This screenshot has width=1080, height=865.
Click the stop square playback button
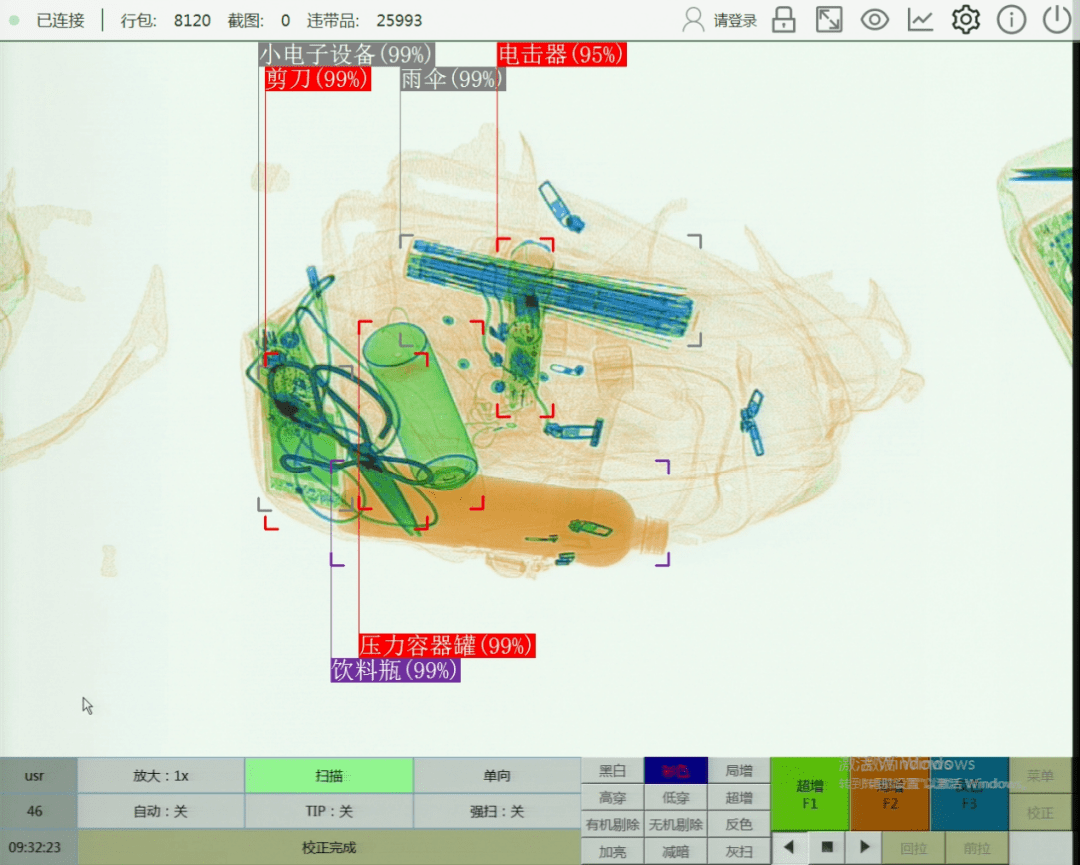(827, 846)
